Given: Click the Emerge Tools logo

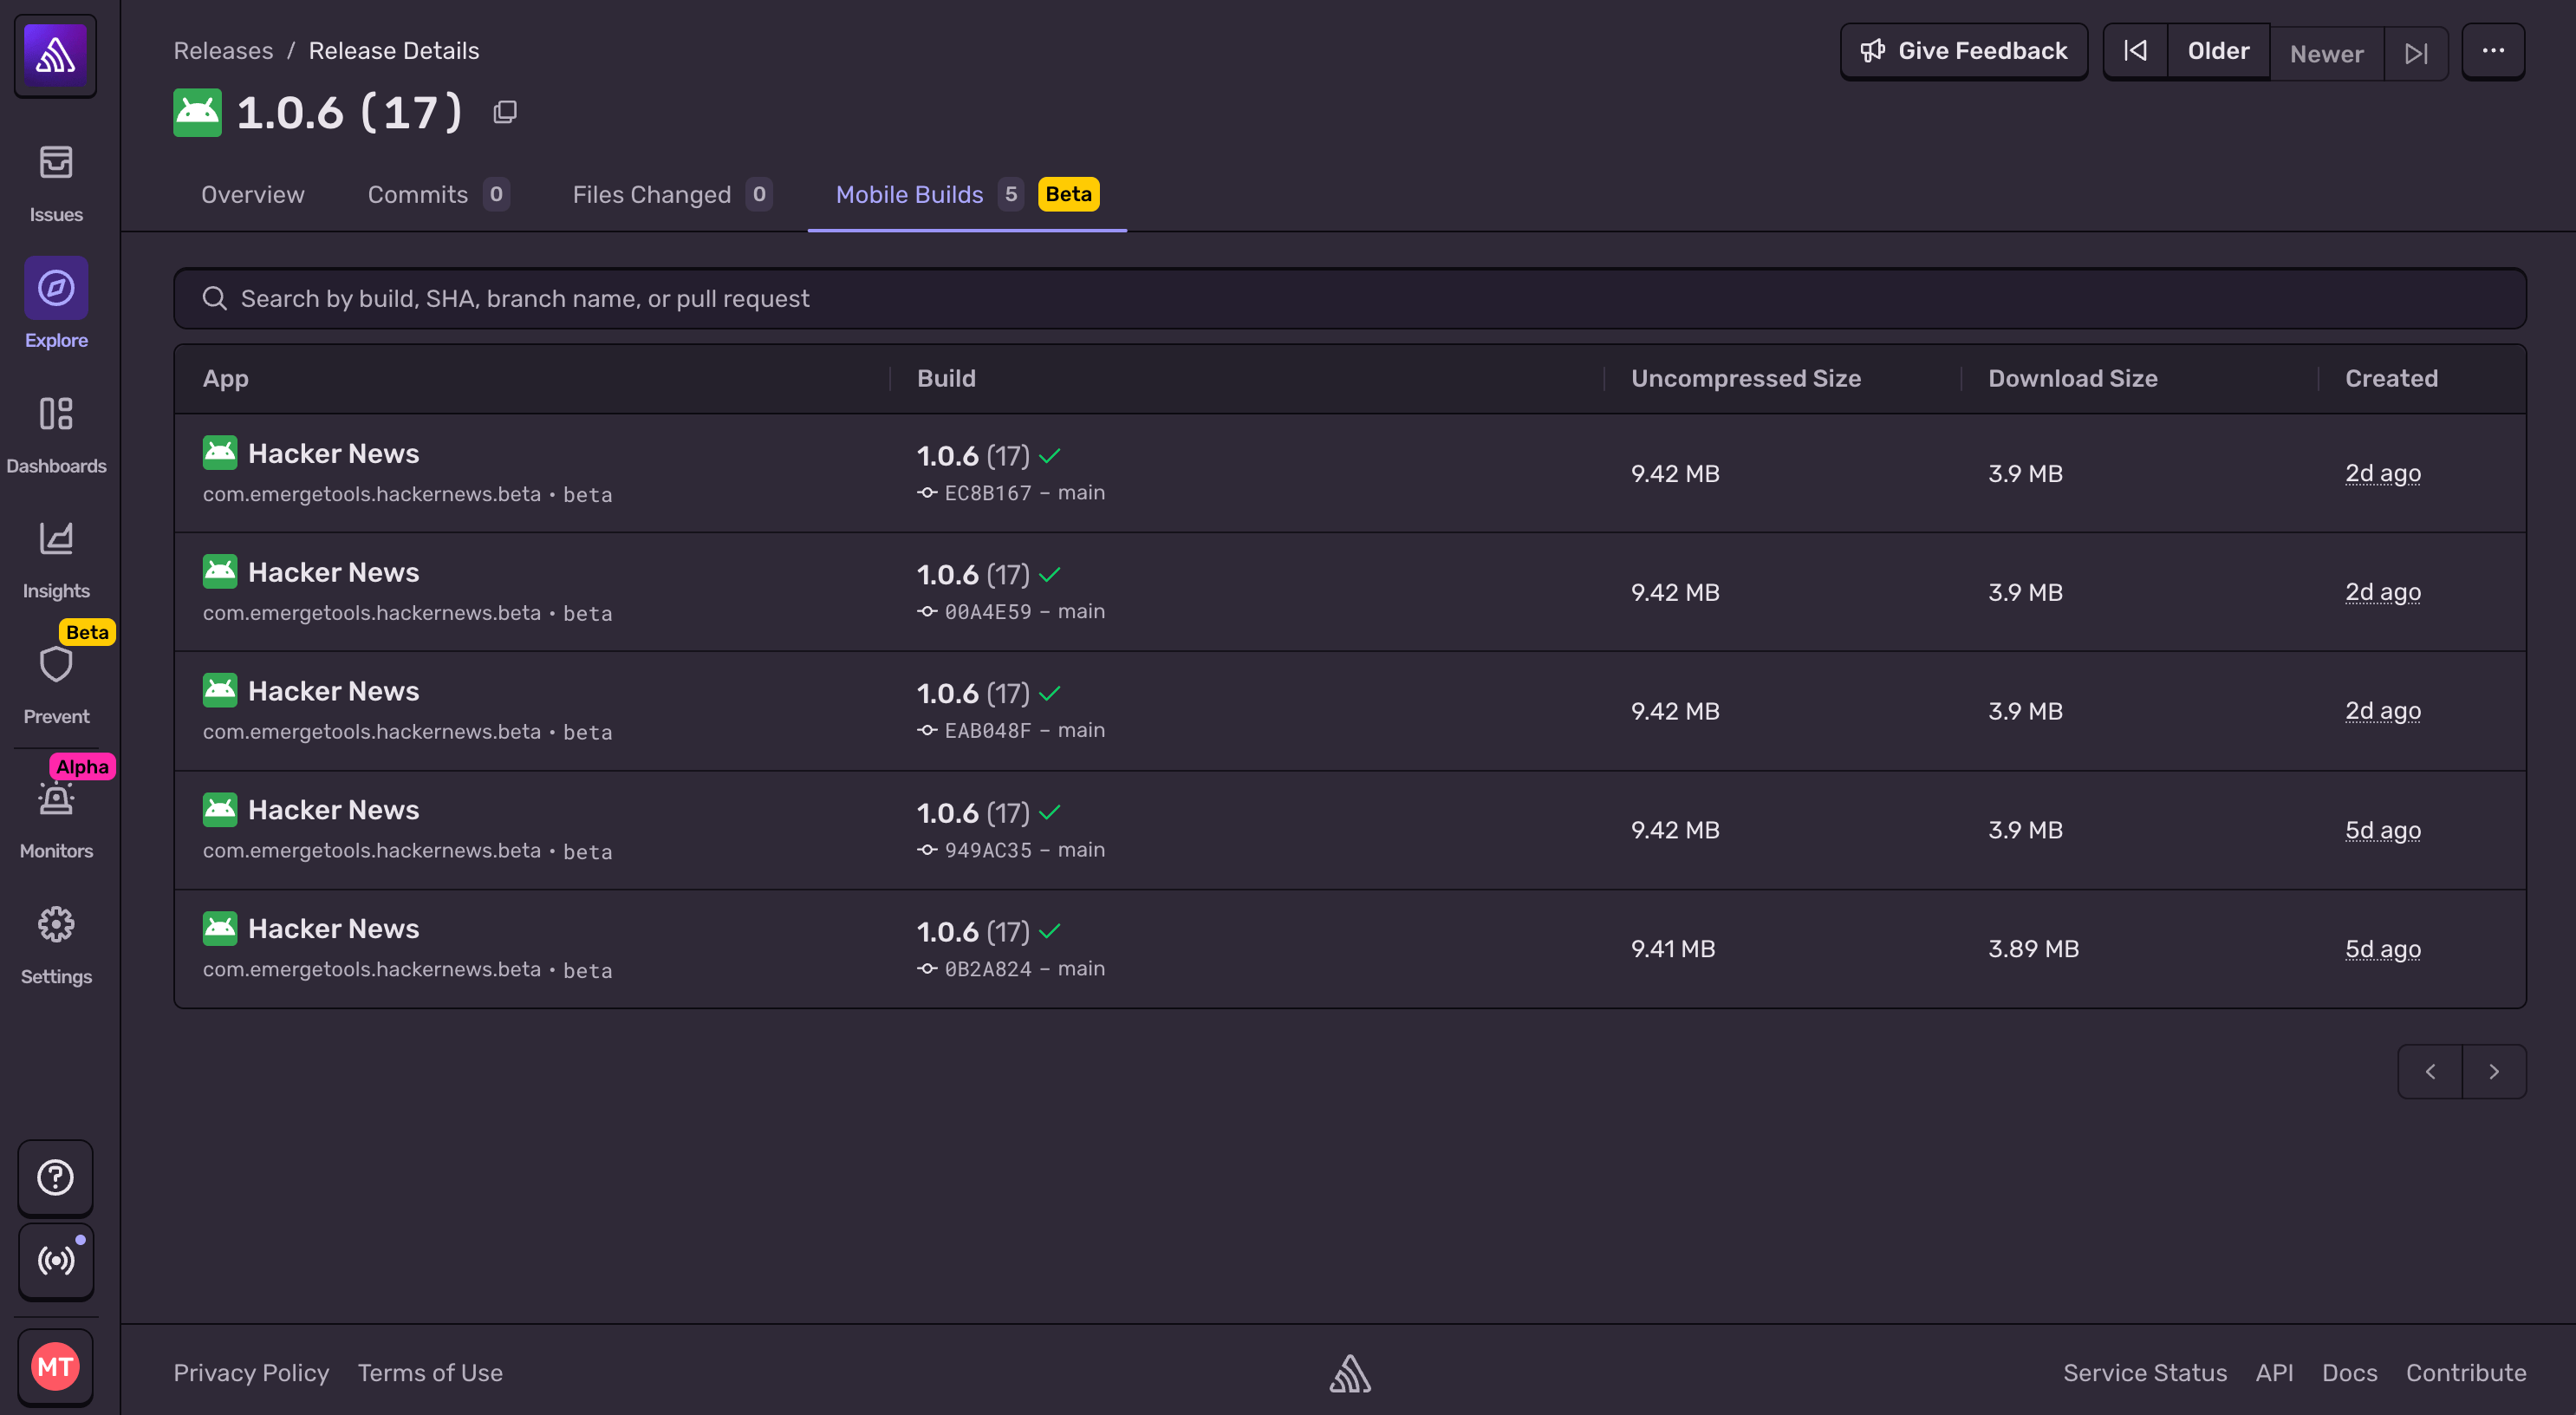Looking at the screenshot, I should point(55,55).
